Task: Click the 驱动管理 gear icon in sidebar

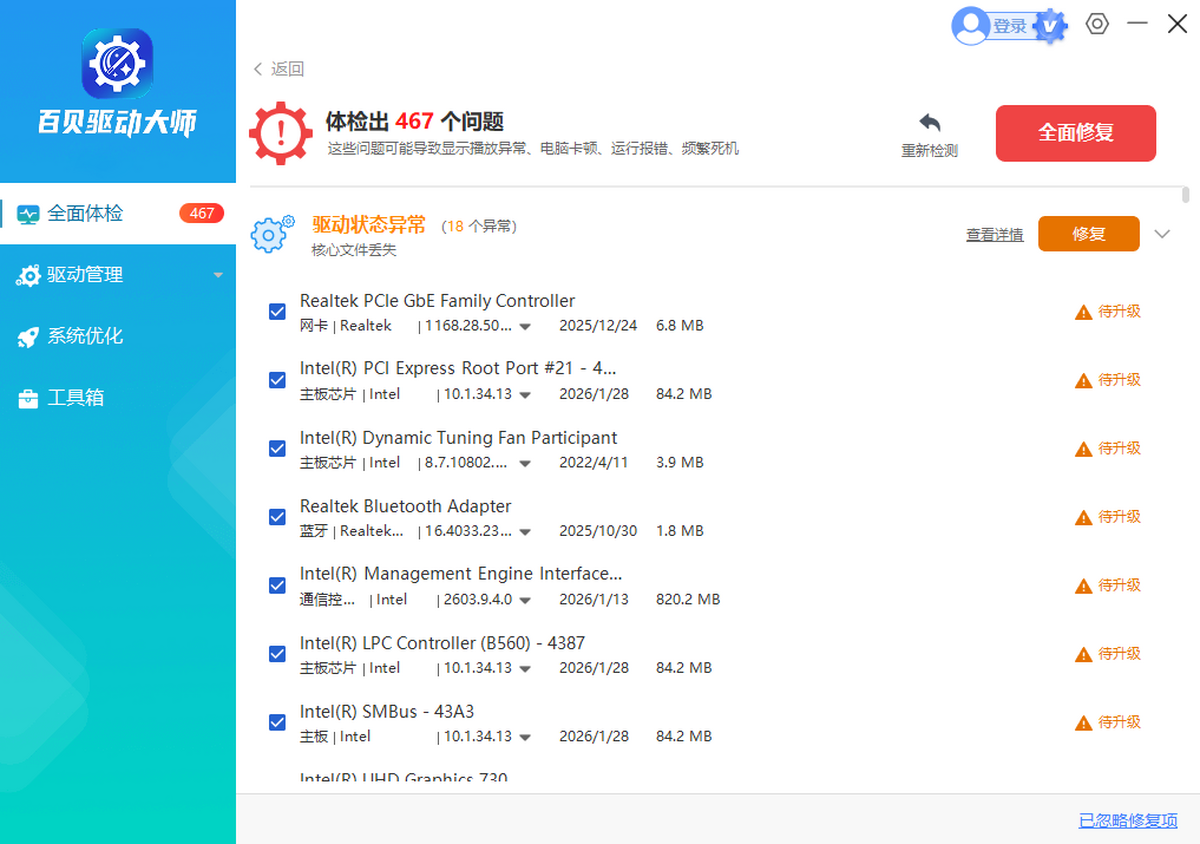Action: tap(29, 275)
